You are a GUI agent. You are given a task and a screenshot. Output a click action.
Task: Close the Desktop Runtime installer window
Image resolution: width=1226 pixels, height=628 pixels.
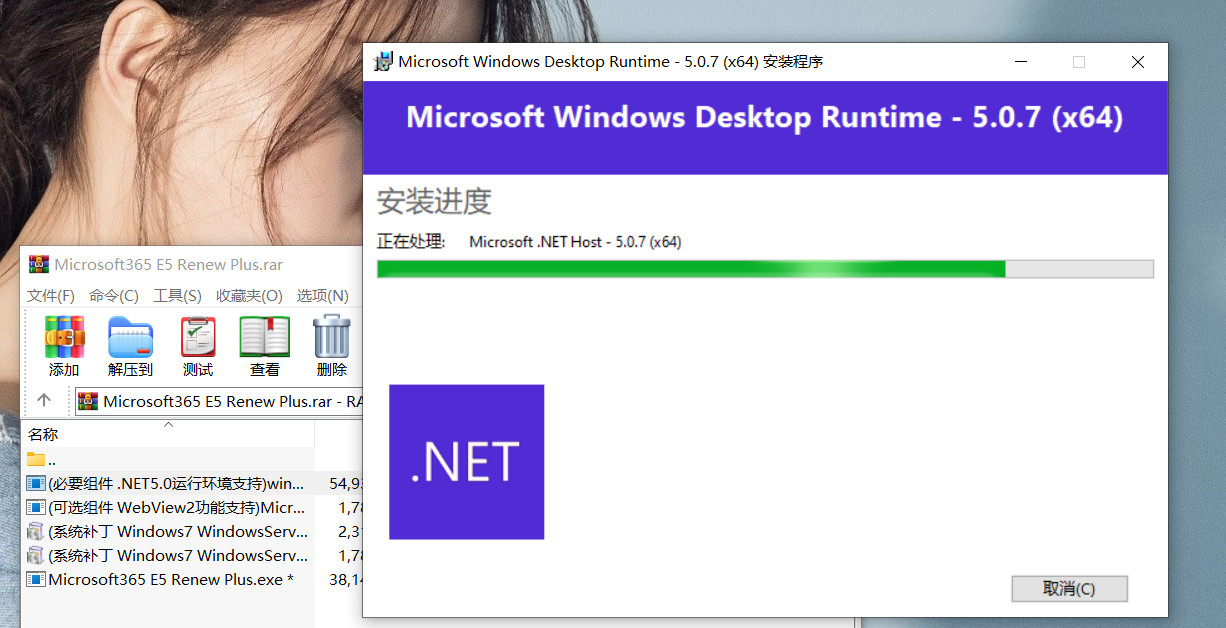tap(1137, 62)
